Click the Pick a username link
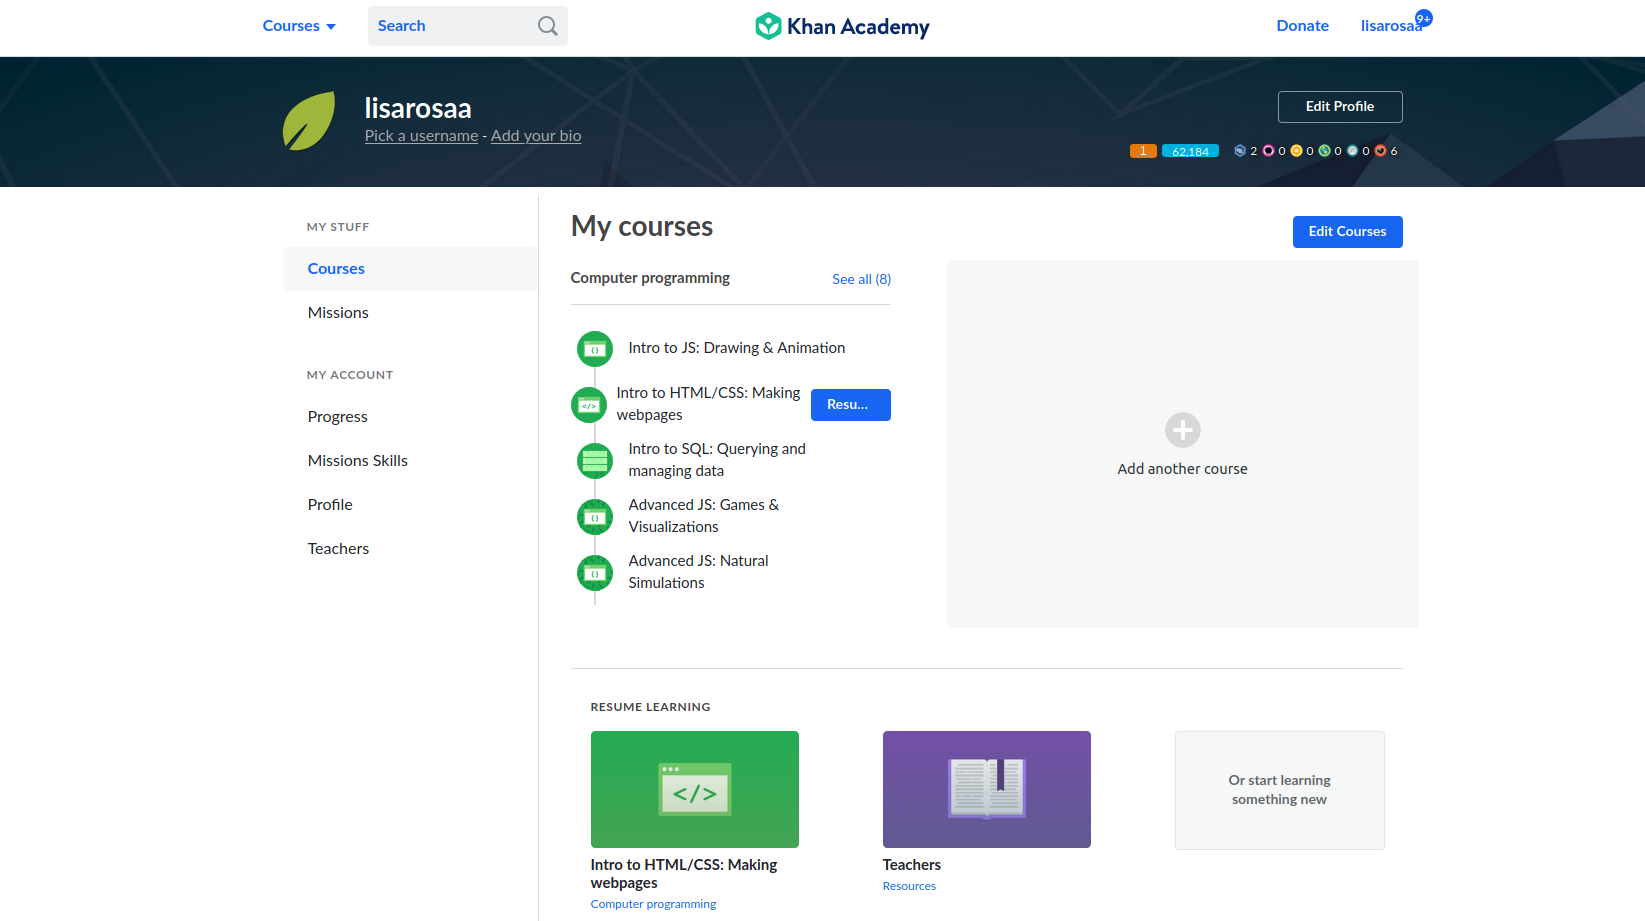1645x921 pixels. pyautogui.click(x=421, y=136)
